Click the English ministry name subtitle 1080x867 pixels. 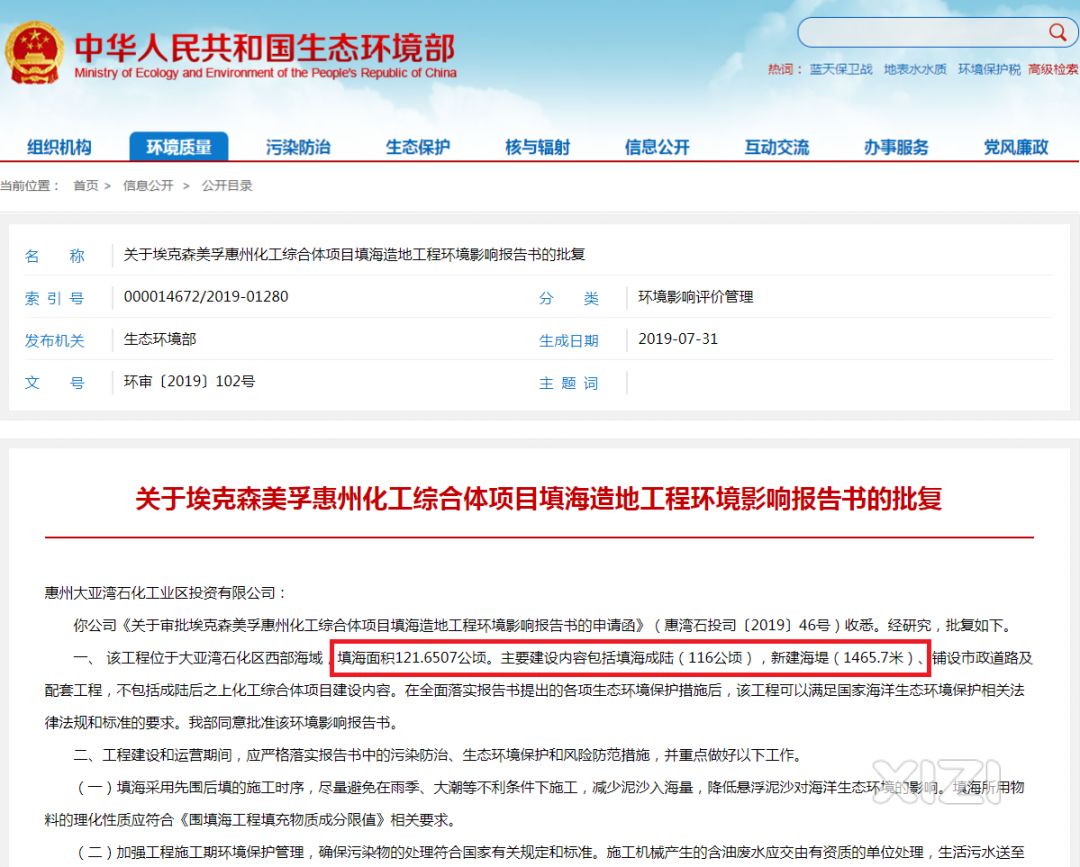point(265,72)
